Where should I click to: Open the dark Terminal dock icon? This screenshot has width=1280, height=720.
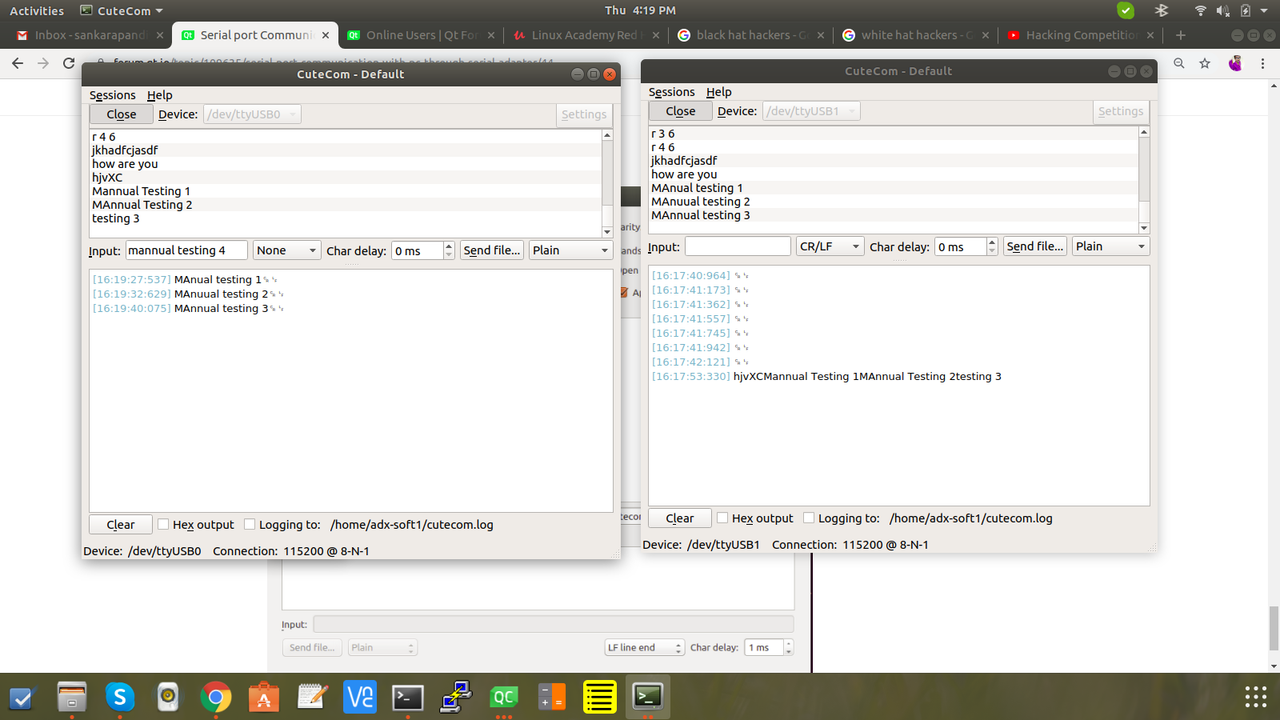(x=408, y=696)
